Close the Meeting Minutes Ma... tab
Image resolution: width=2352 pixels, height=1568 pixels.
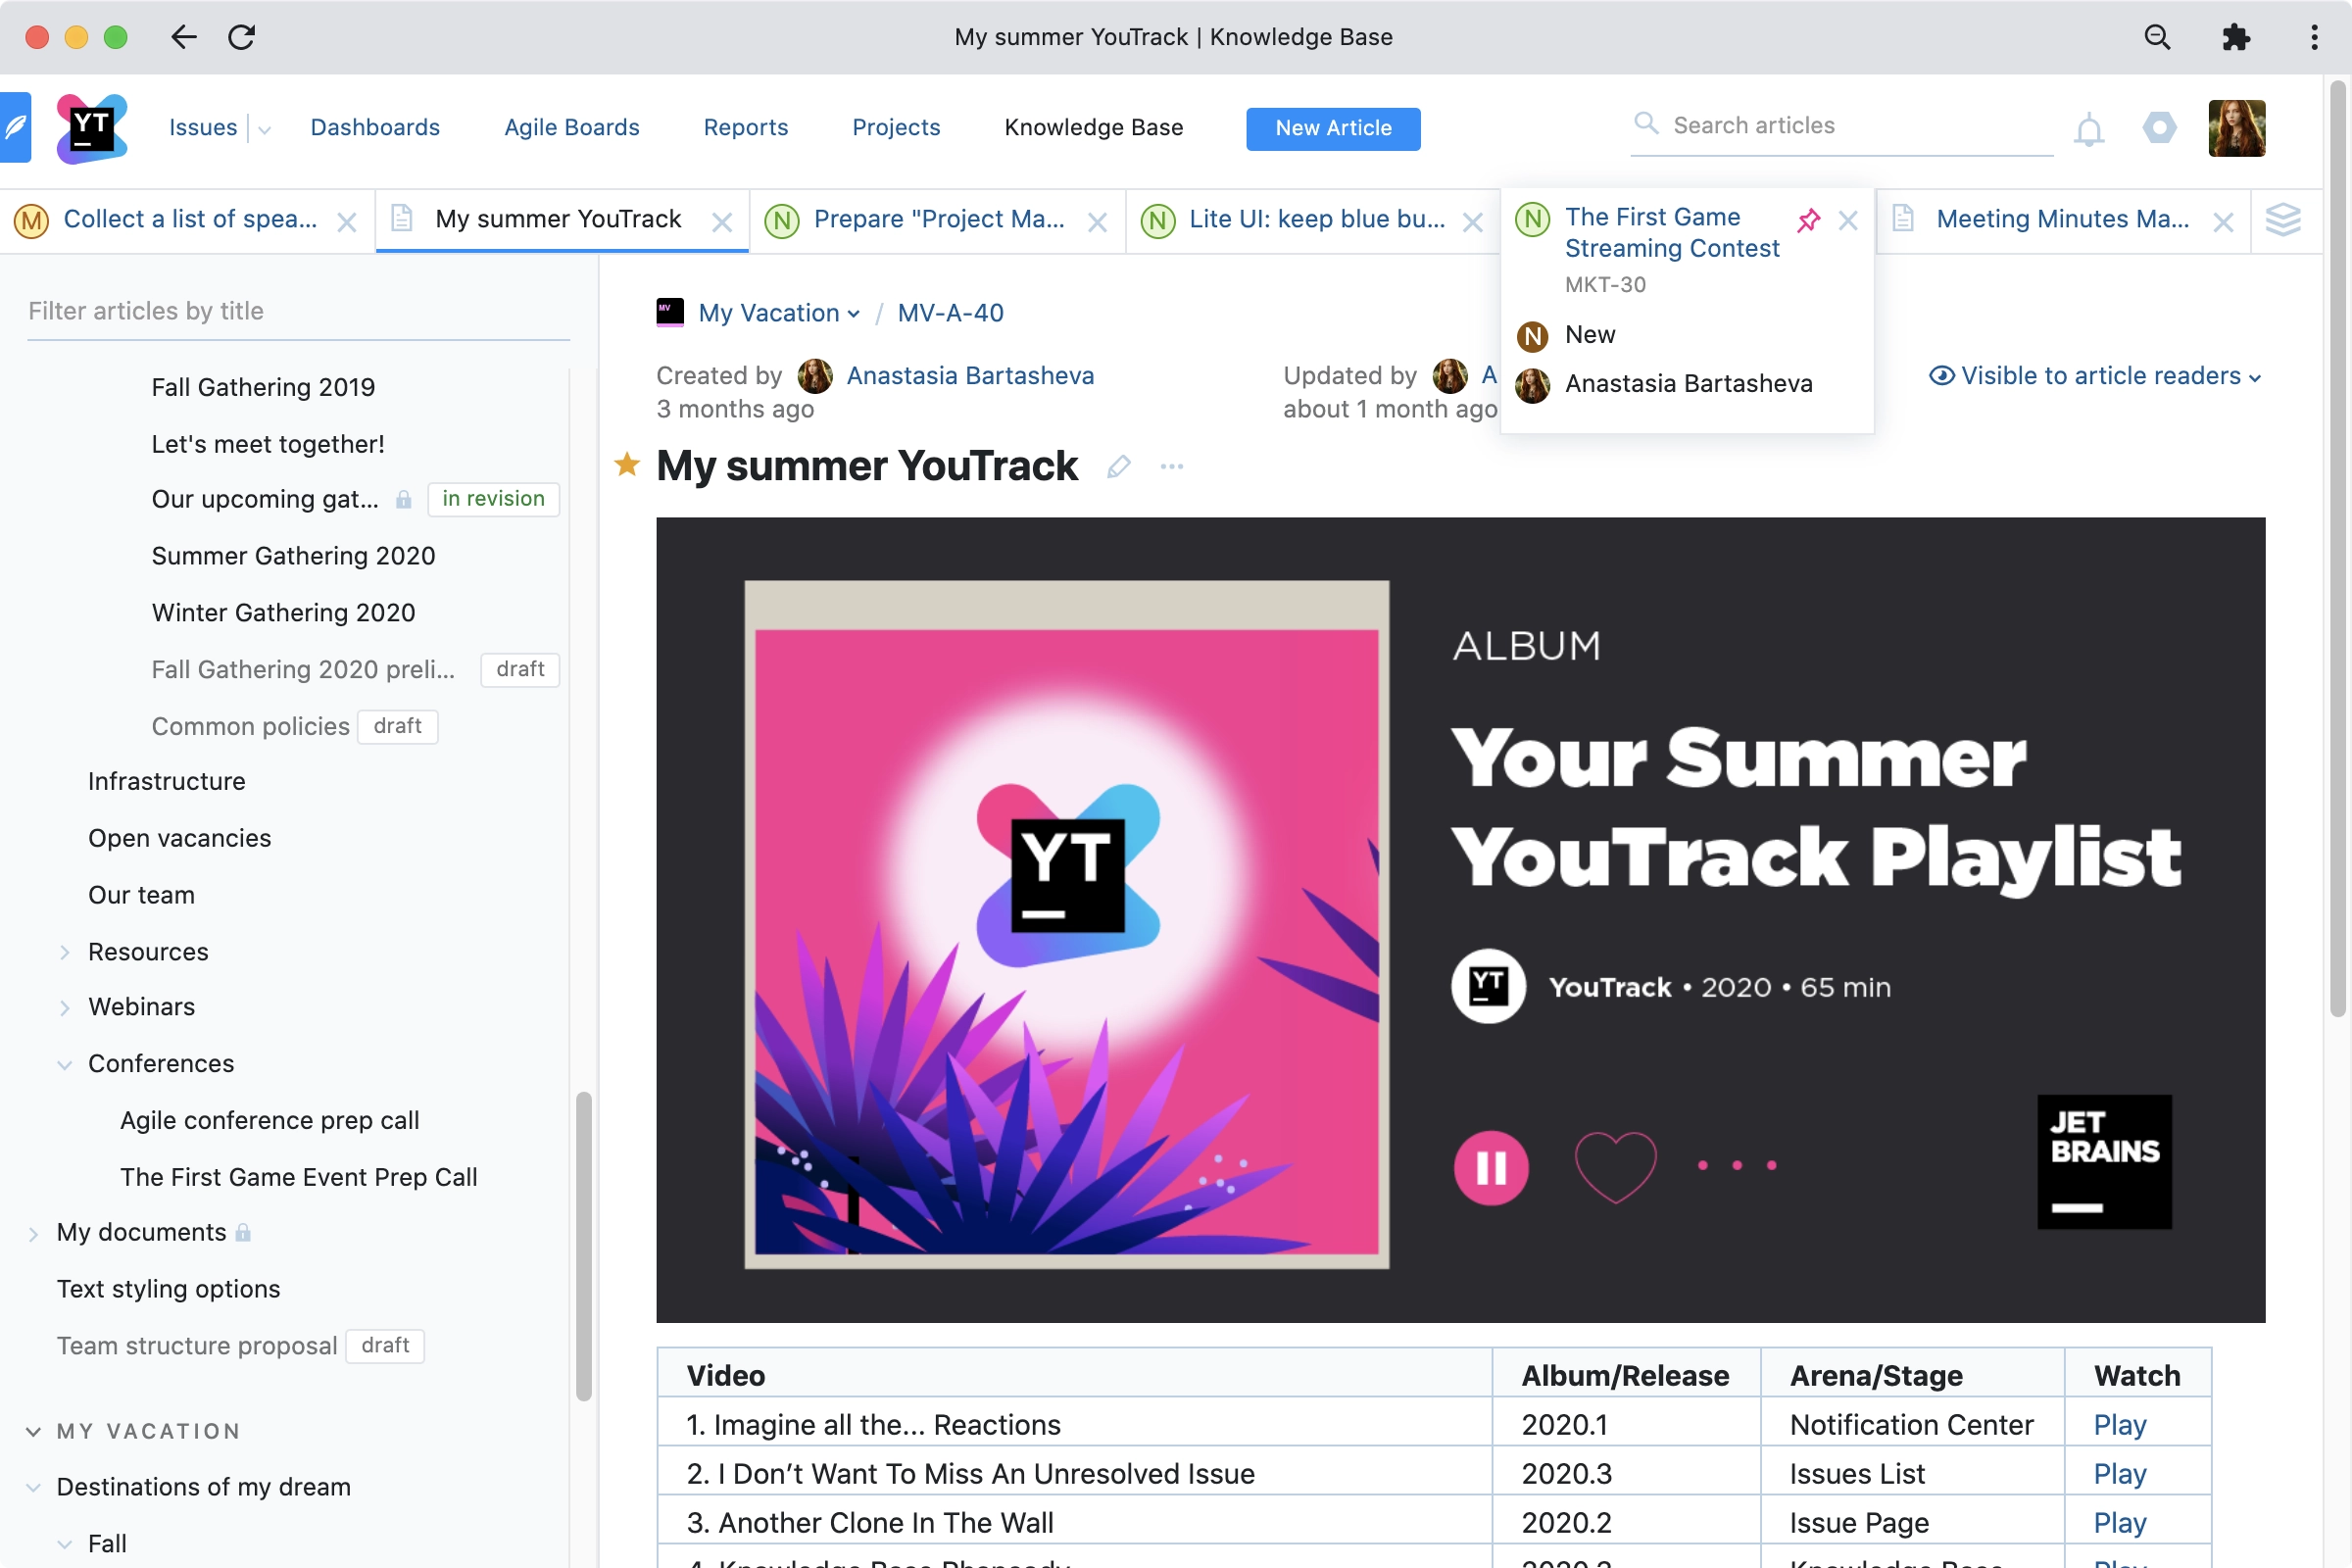pos(2223,222)
